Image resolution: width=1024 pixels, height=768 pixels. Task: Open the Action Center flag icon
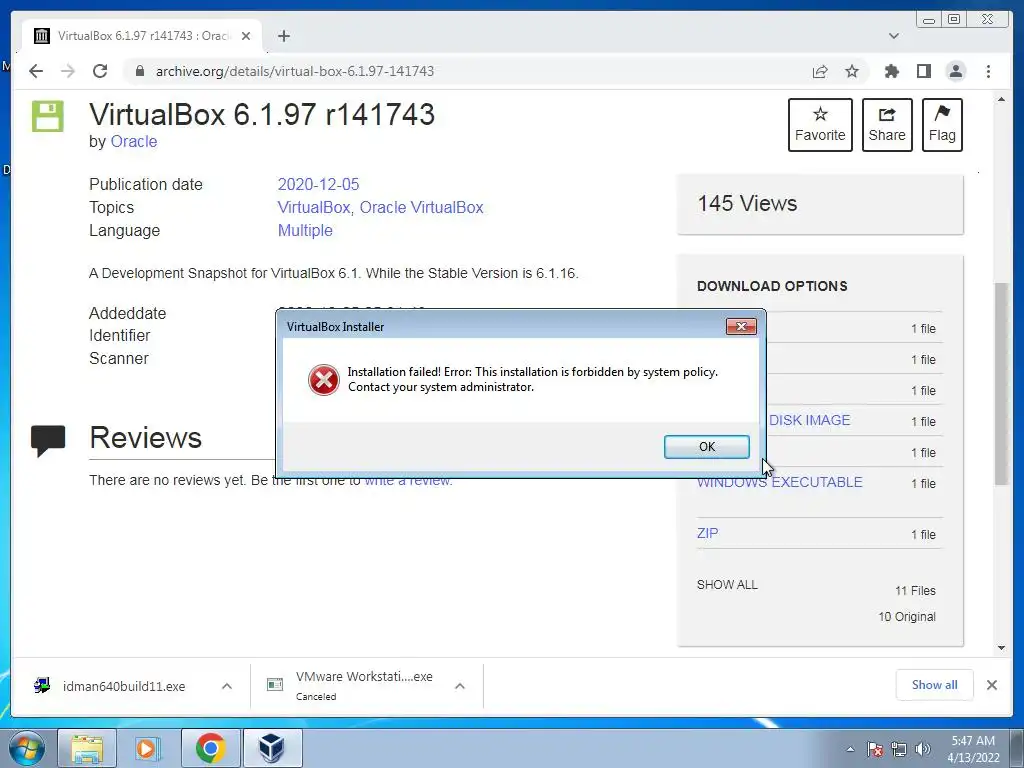[x=875, y=750]
